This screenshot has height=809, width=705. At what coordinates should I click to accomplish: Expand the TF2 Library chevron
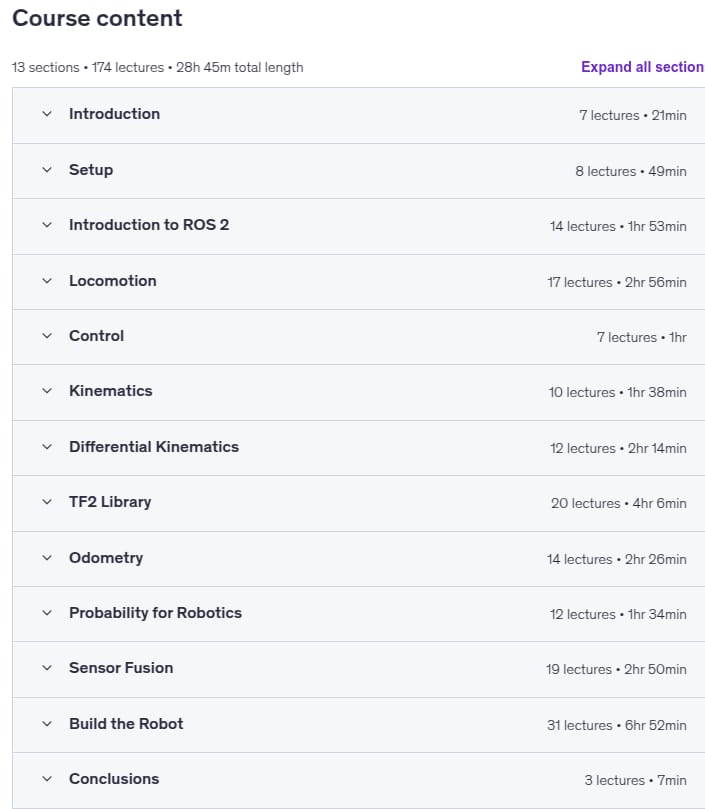coord(47,502)
